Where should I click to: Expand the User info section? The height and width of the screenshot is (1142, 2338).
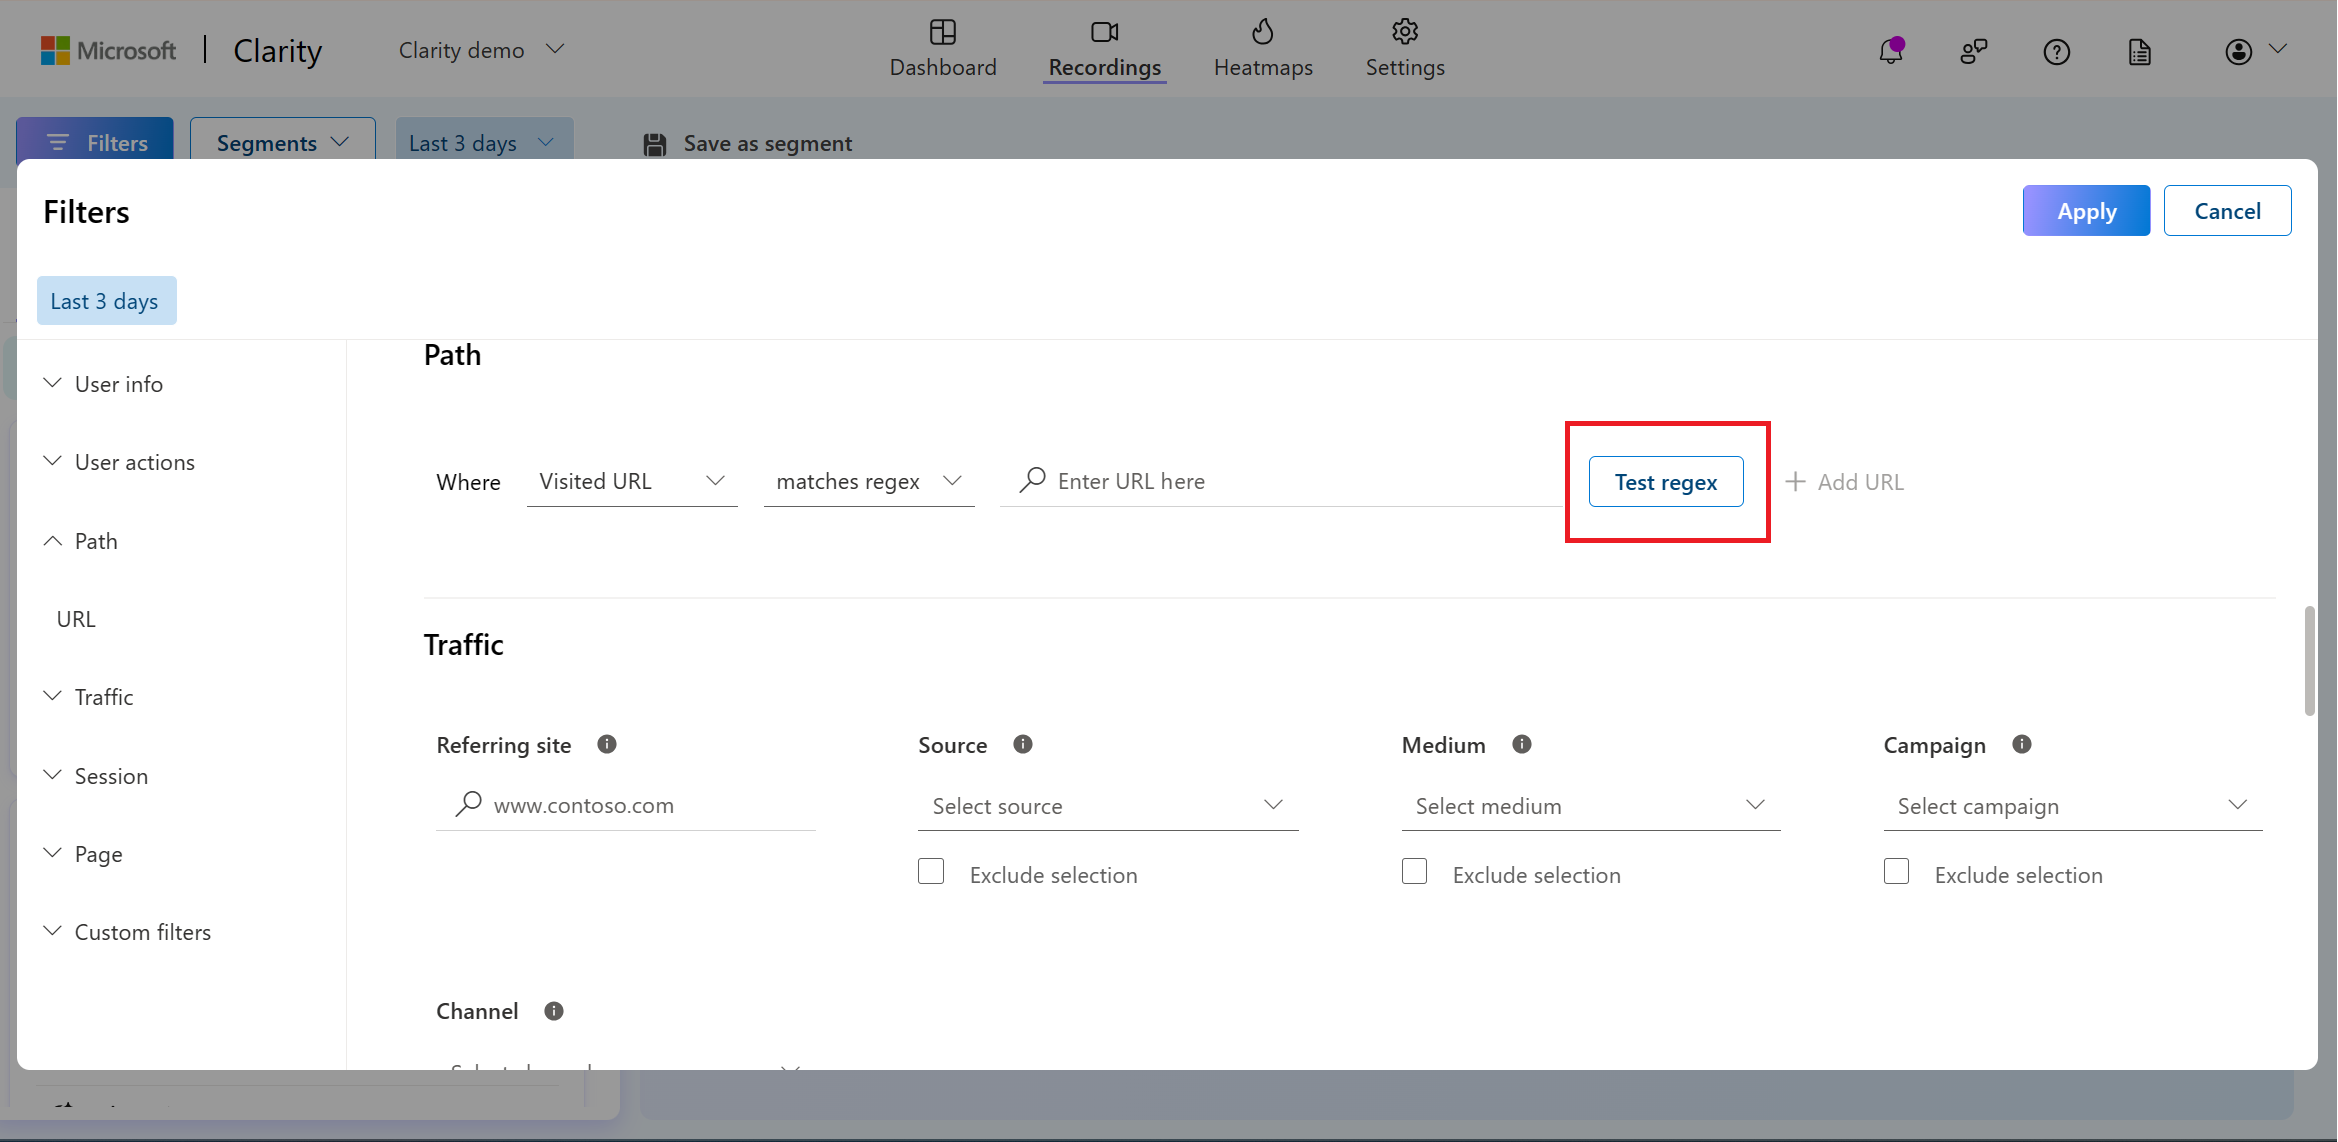coord(104,384)
